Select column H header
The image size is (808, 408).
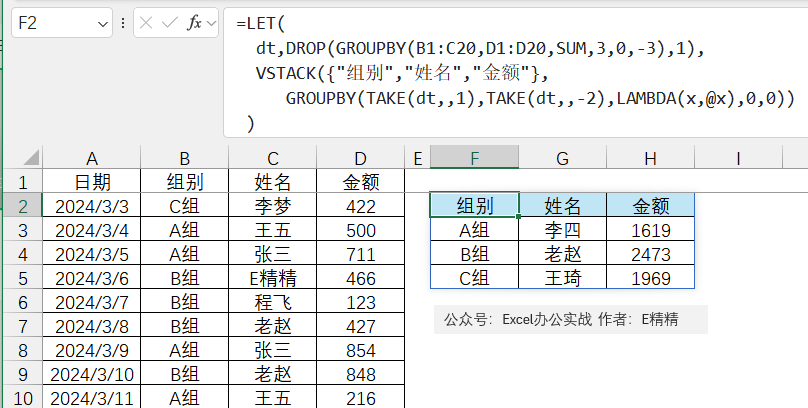pyautogui.click(x=651, y=158)
